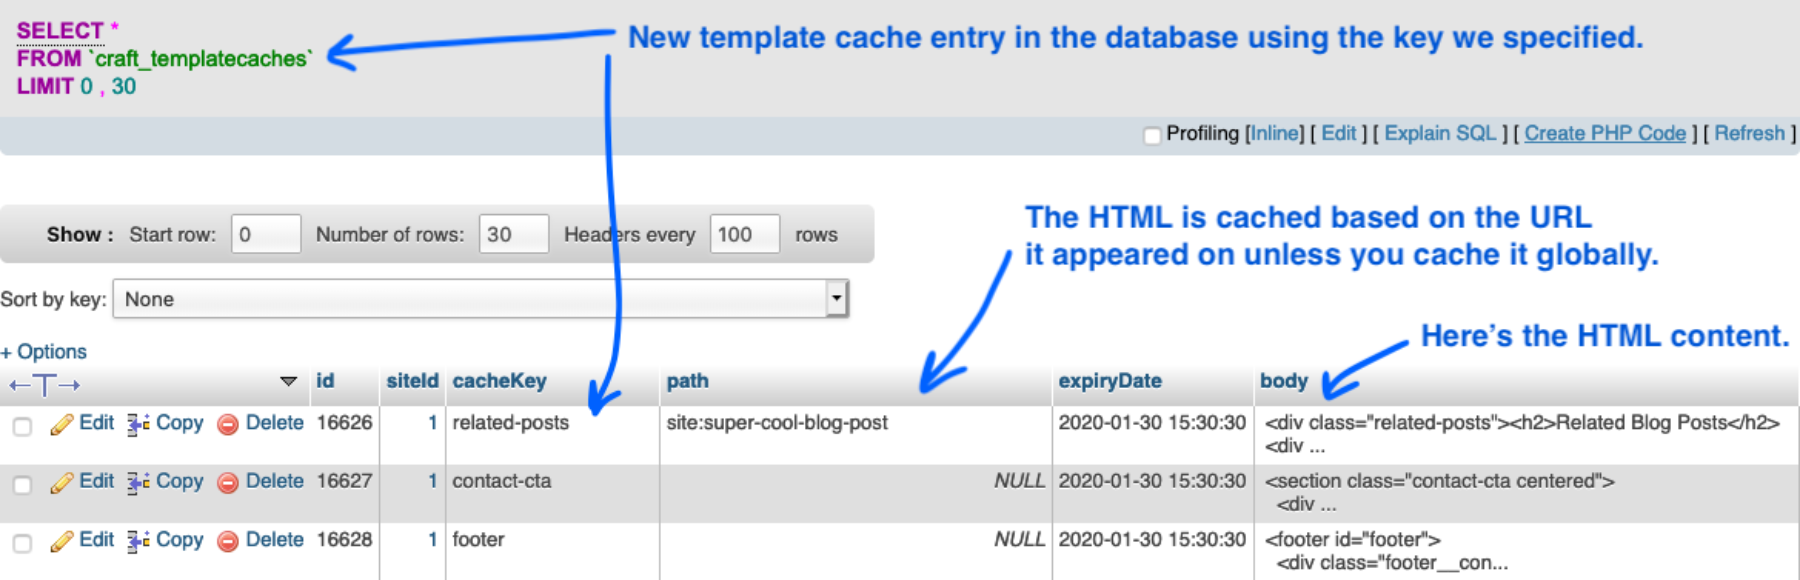
Task: Enable the Profiling checkbox
Action: 1152,135
